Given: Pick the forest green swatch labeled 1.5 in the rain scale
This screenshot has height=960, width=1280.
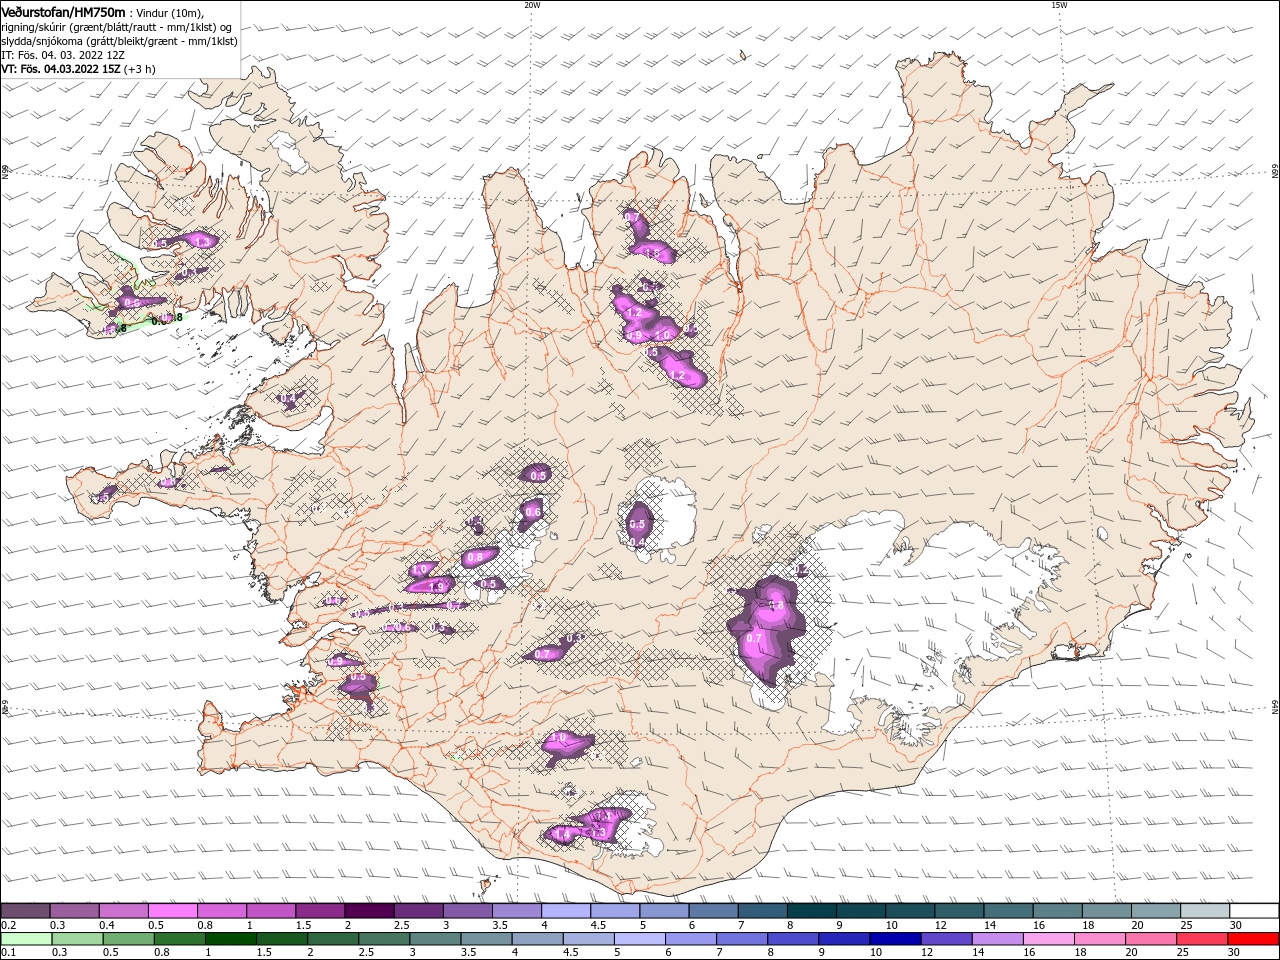Looking at the screenshot, I should tap(281, 939).
